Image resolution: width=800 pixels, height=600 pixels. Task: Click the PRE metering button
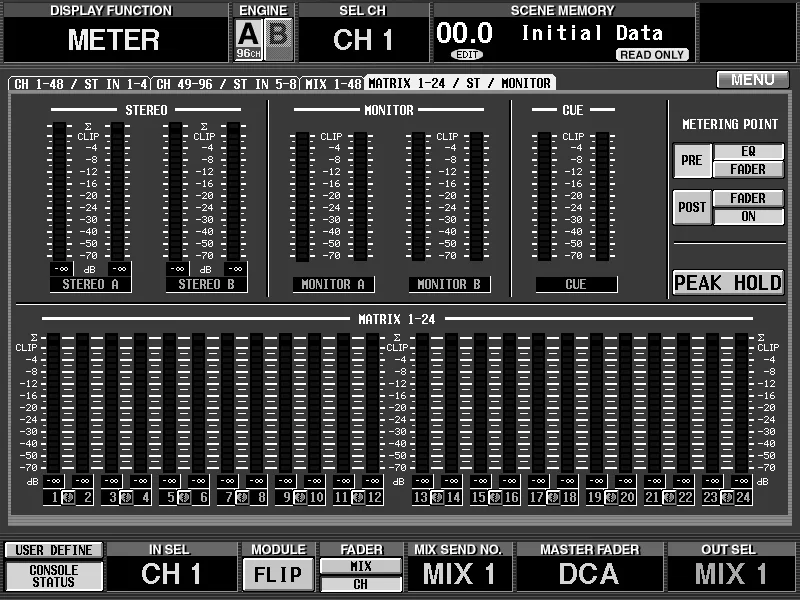pos(692,160)
